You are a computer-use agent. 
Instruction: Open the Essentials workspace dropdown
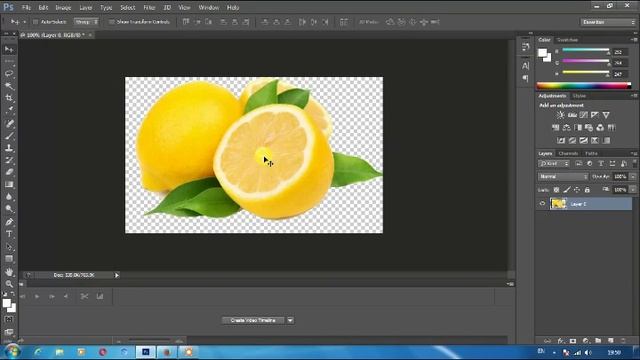[608, 22]
